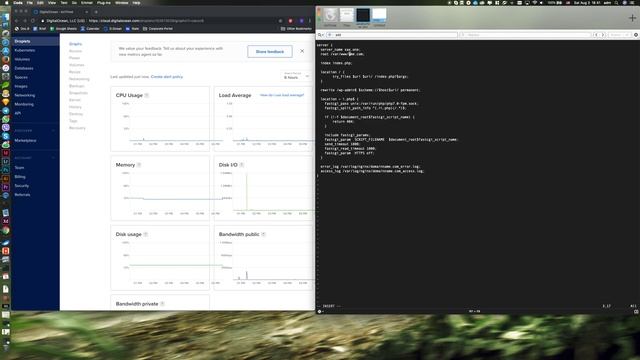Click the Disk usage info icon
The image size is (640, 360).
[x=146, y=234]
